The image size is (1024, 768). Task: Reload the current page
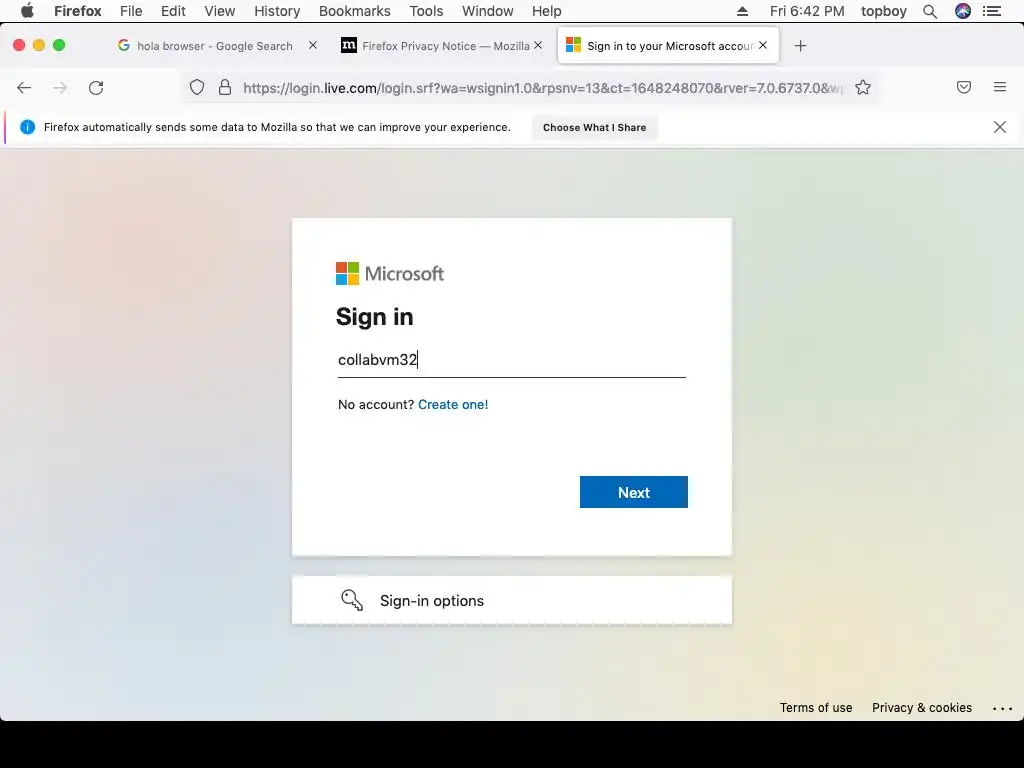[x=96, y=88]
